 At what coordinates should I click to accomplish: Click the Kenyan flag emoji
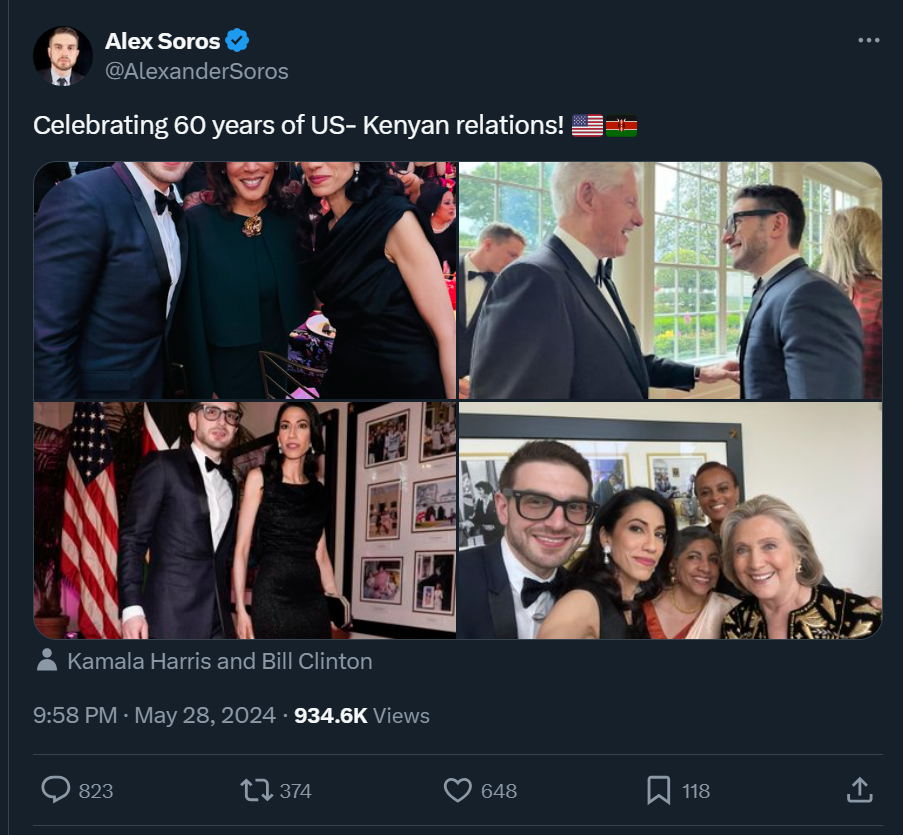pyautogui.click(x=621, y=126)
